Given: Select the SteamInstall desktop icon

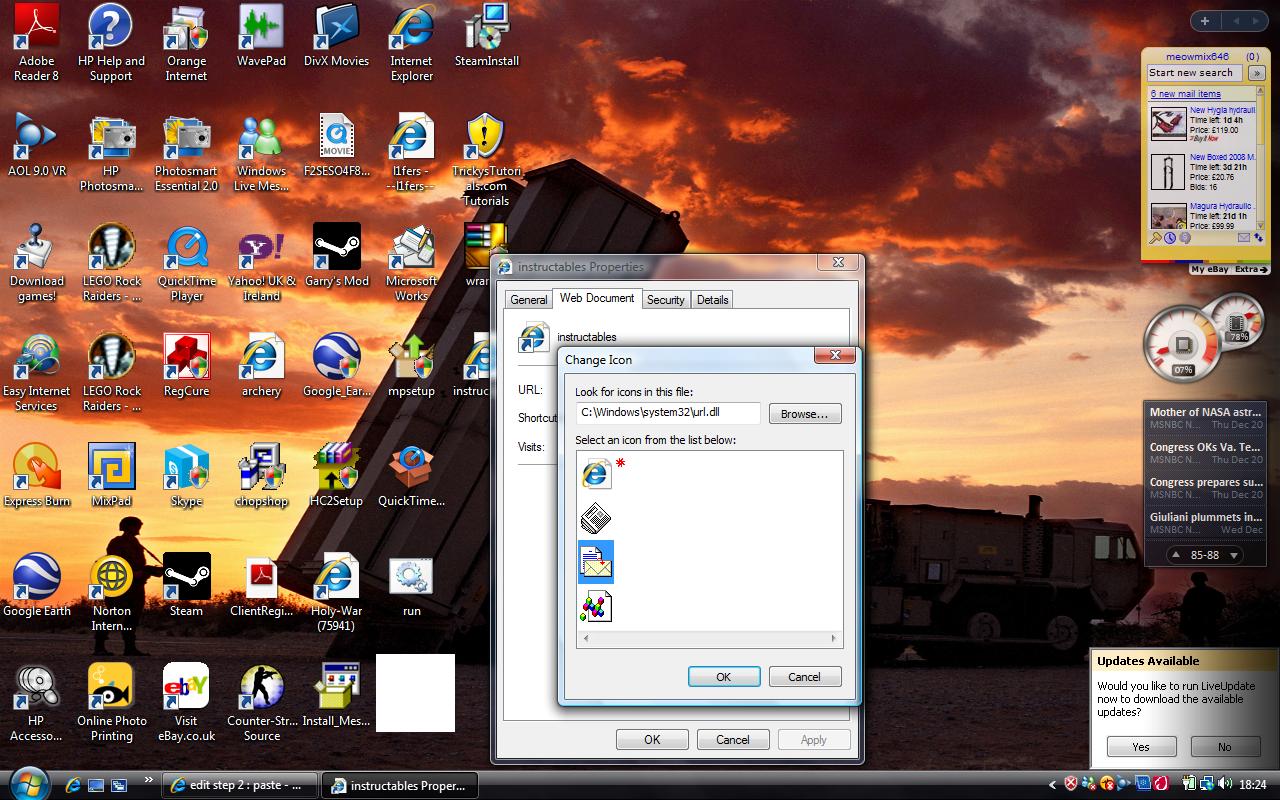Looking at the screenshot, I should click(x=486, y=36).
